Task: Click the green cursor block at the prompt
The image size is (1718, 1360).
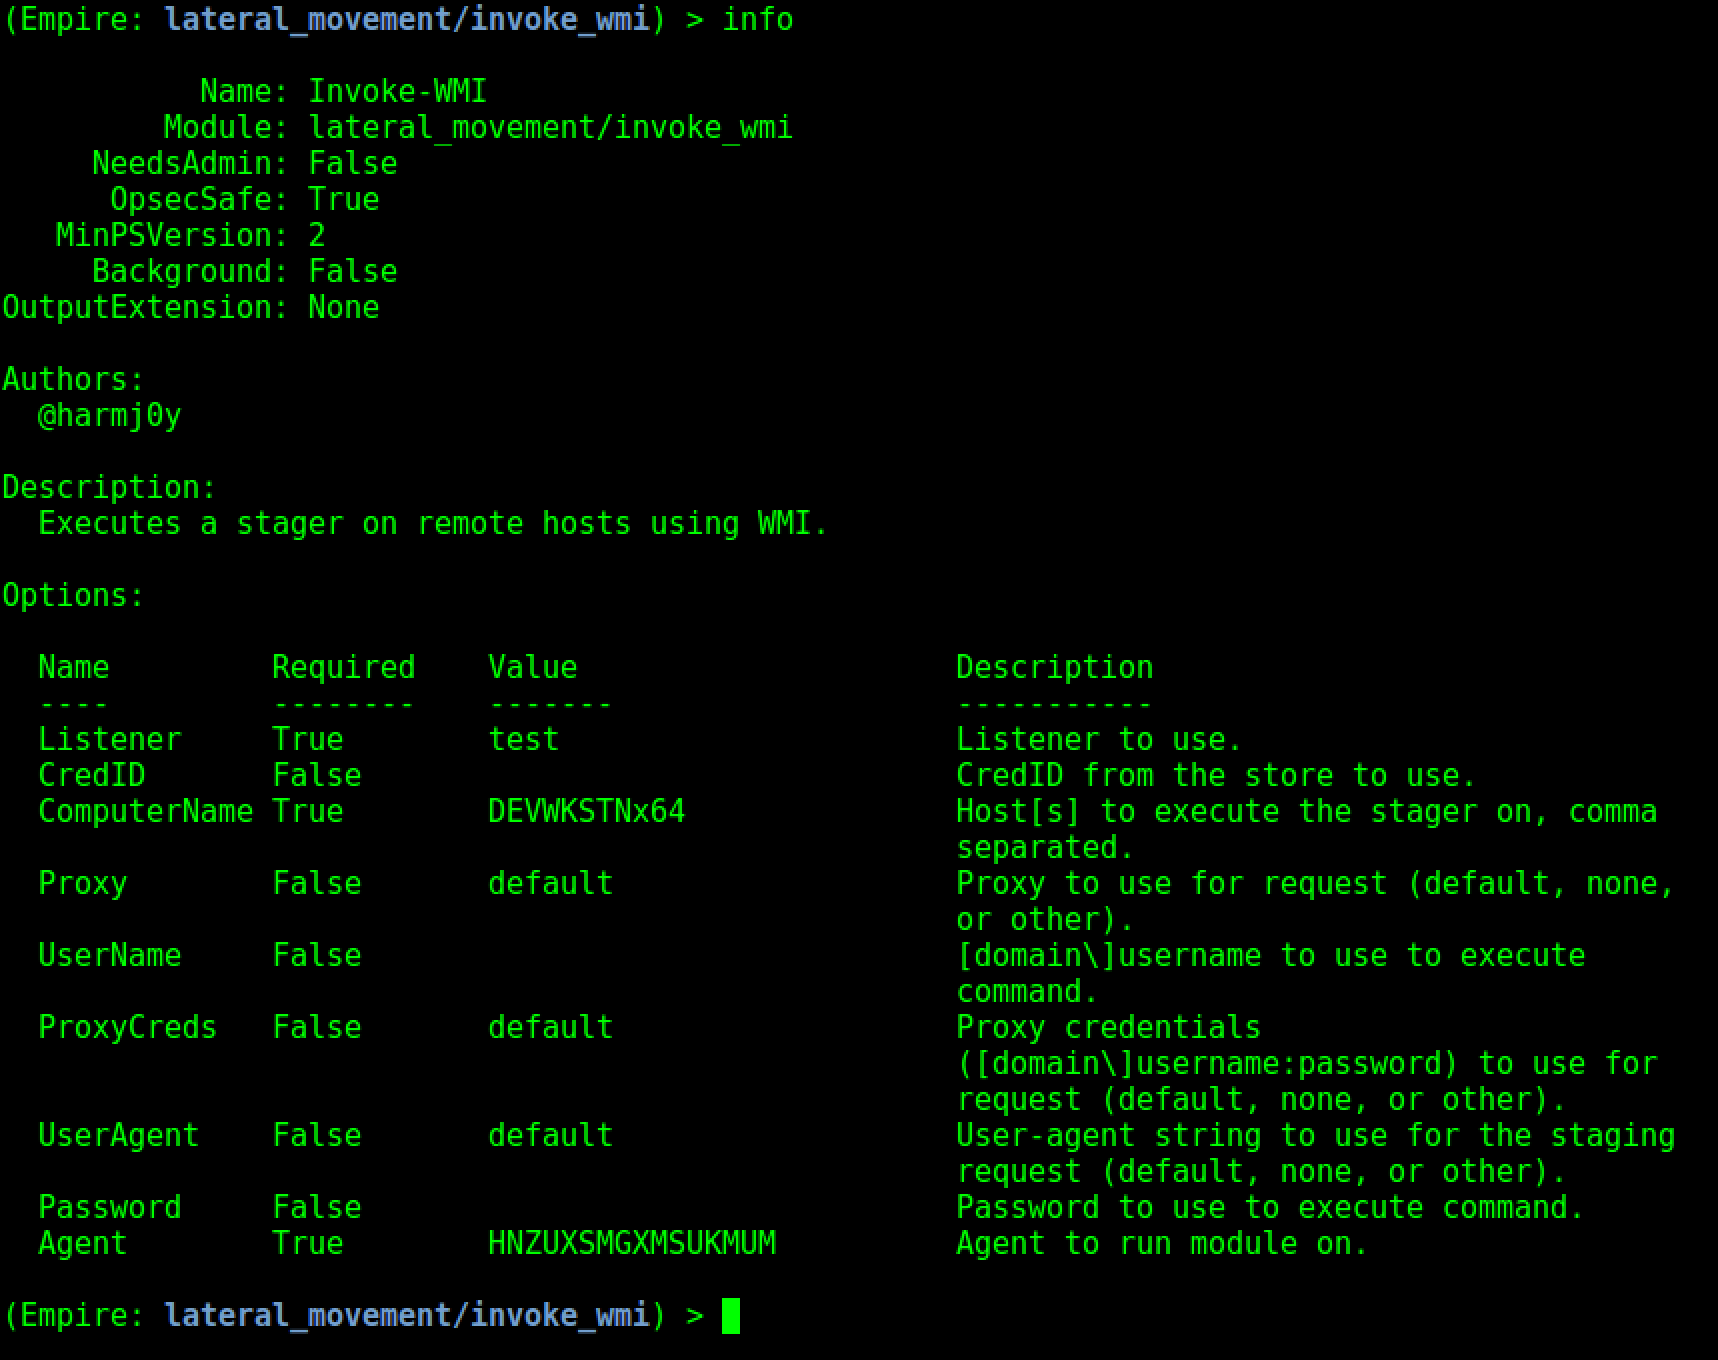Action: click(x=731, y=1315)
